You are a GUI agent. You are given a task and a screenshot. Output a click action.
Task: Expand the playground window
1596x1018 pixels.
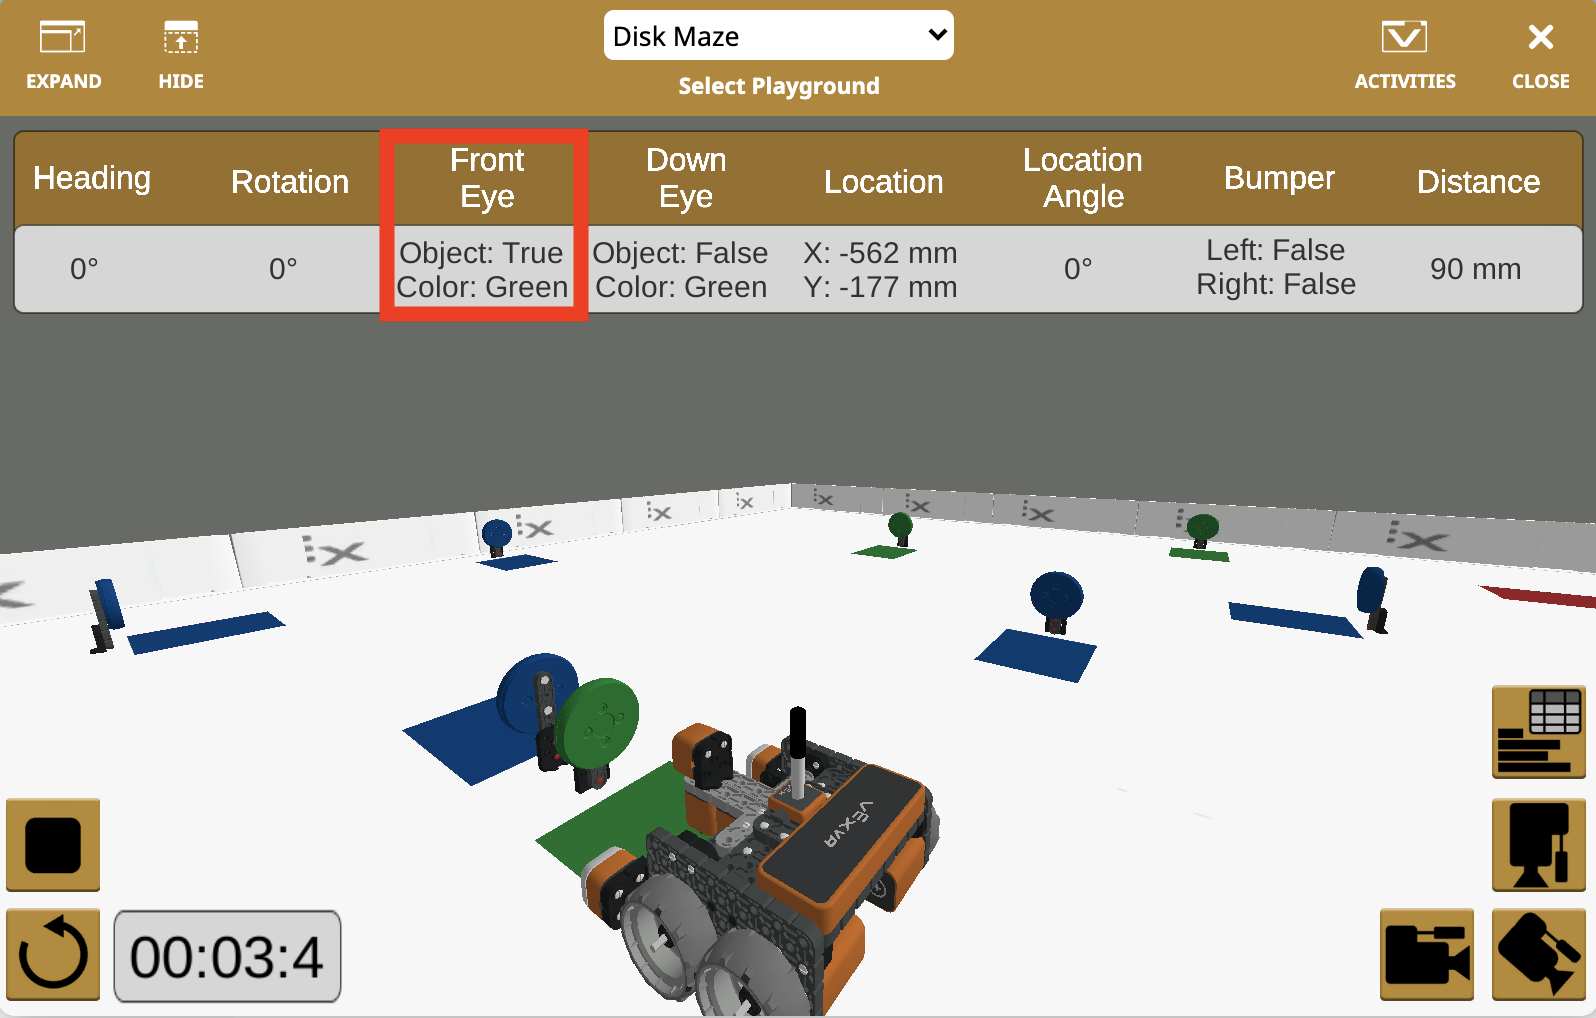pos(63,56)
